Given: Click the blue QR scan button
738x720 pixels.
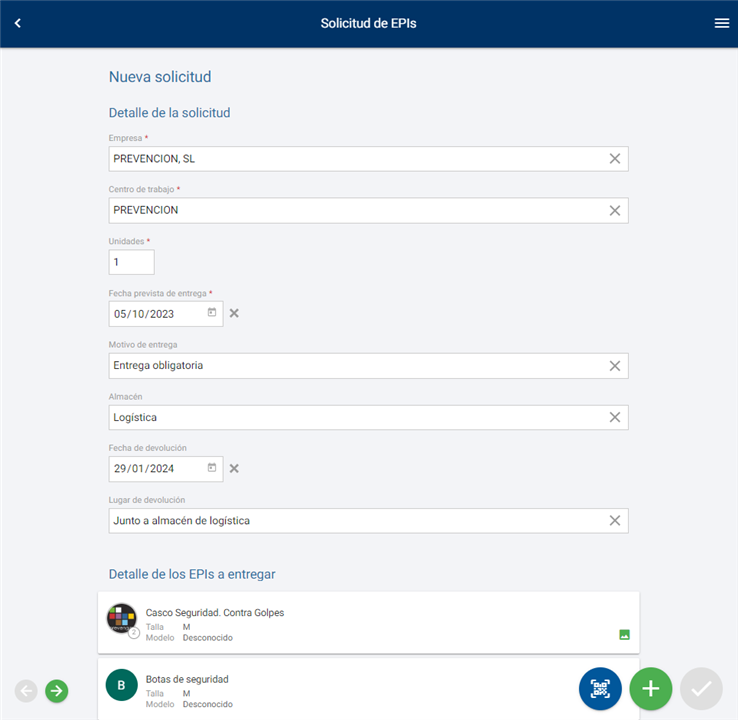Looking at the screenshot, I should coord(600,688).
